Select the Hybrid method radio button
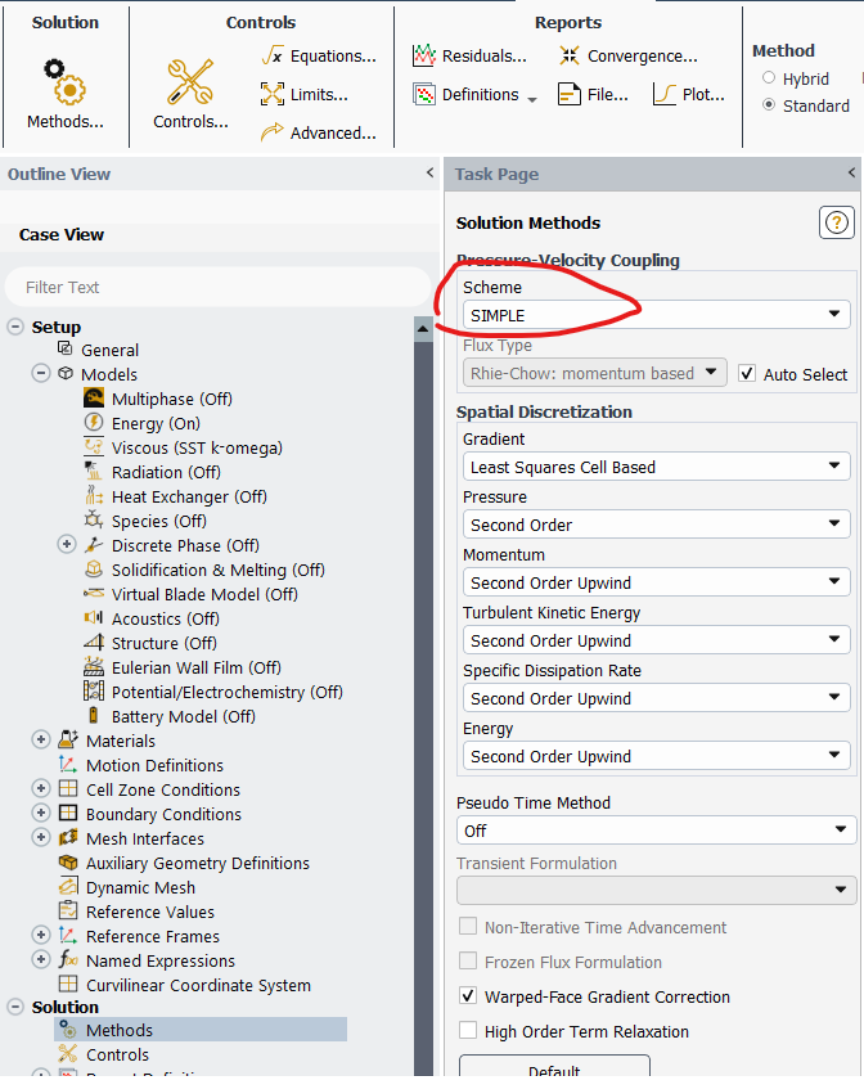 pos(769,78)
